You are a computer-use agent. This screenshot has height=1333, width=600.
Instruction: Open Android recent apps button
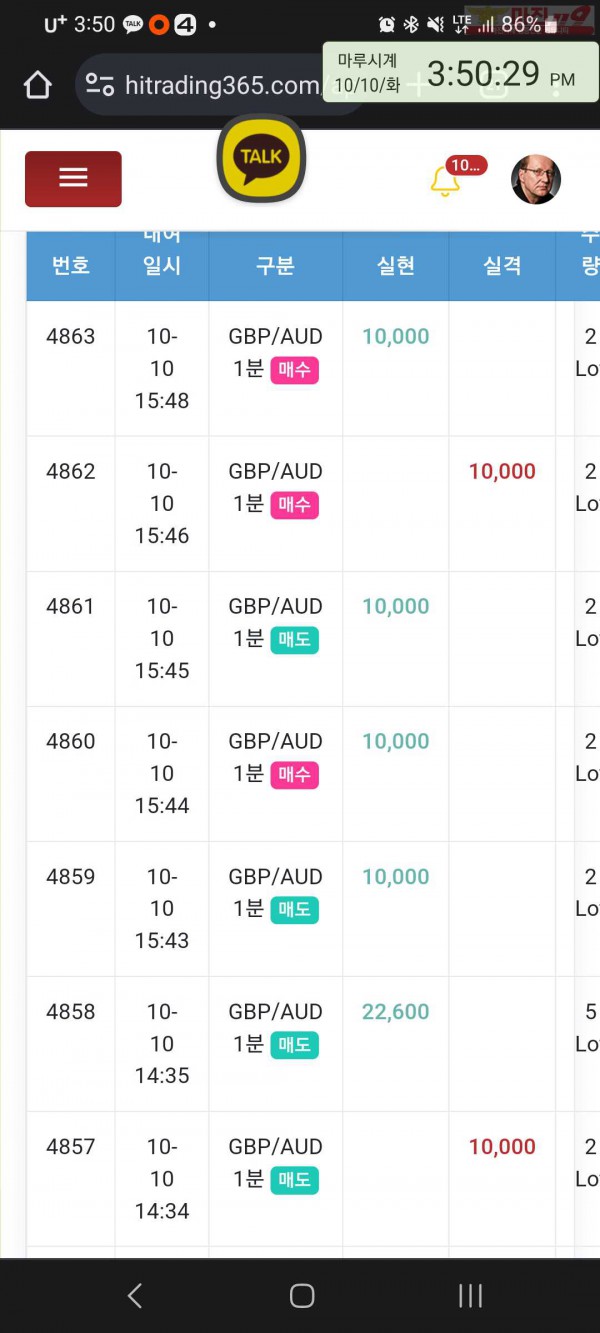point(470,1296)
